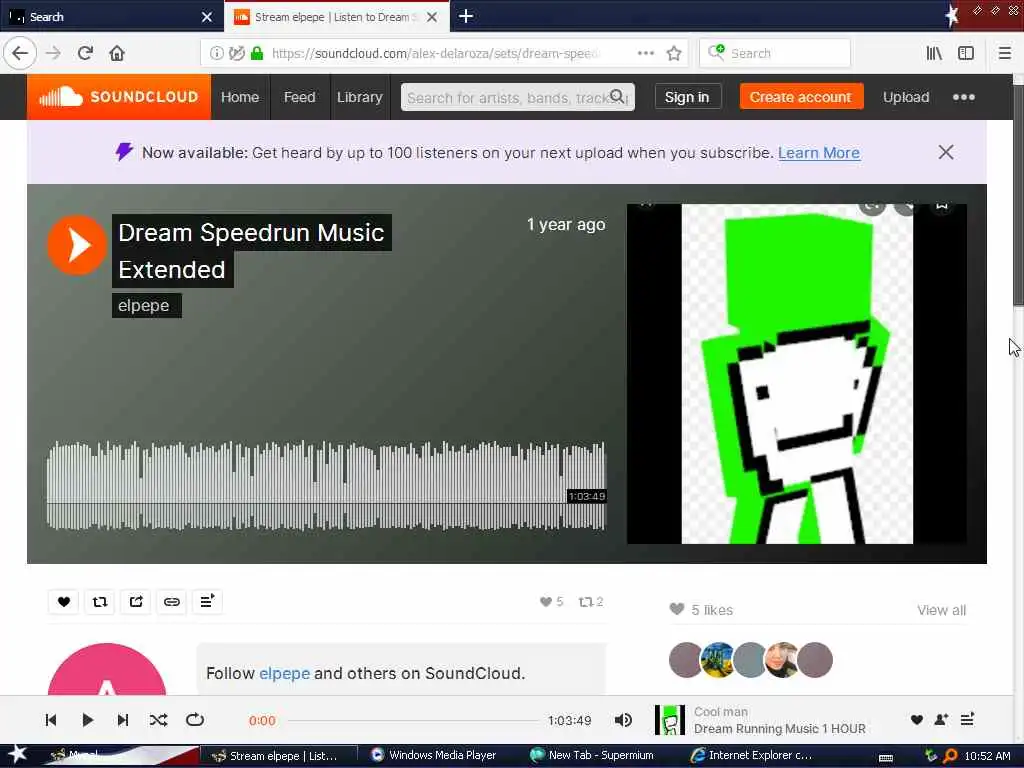1024x768 pixels.
Task: Click the SoundCloud logo
Action: pyautogui.click(x=119, y=97)
